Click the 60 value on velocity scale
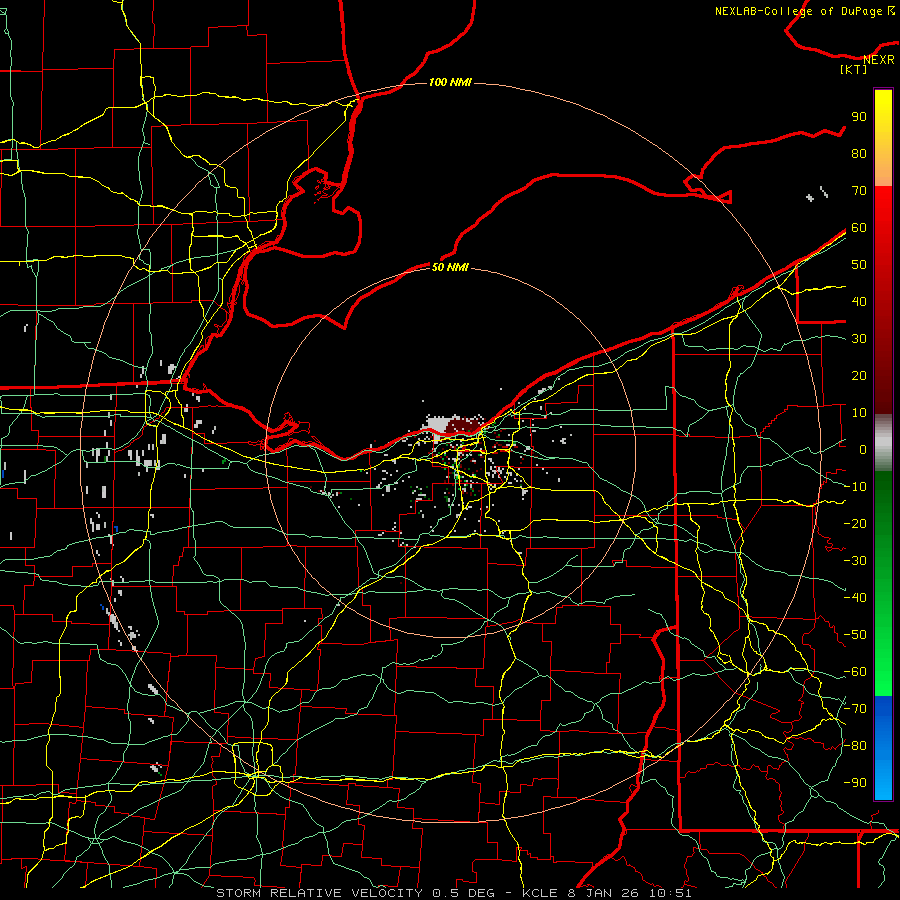 859,228
